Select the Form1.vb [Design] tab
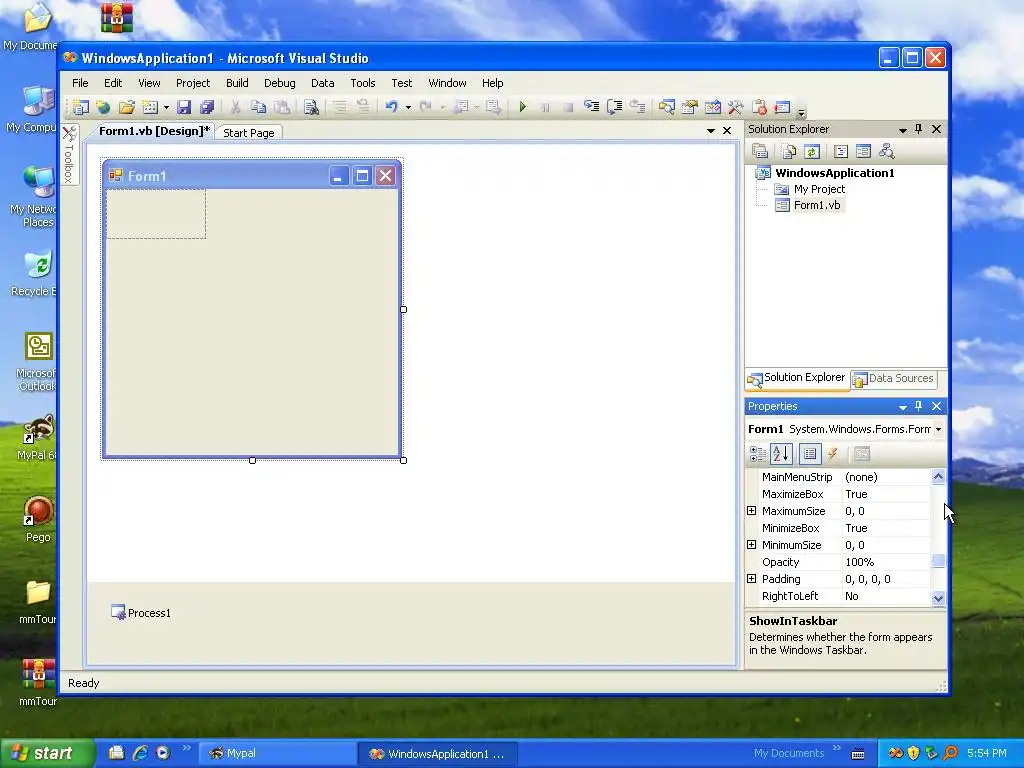Image resolution: width=1024 pixels, height=768 pixels. coord(153,131)
